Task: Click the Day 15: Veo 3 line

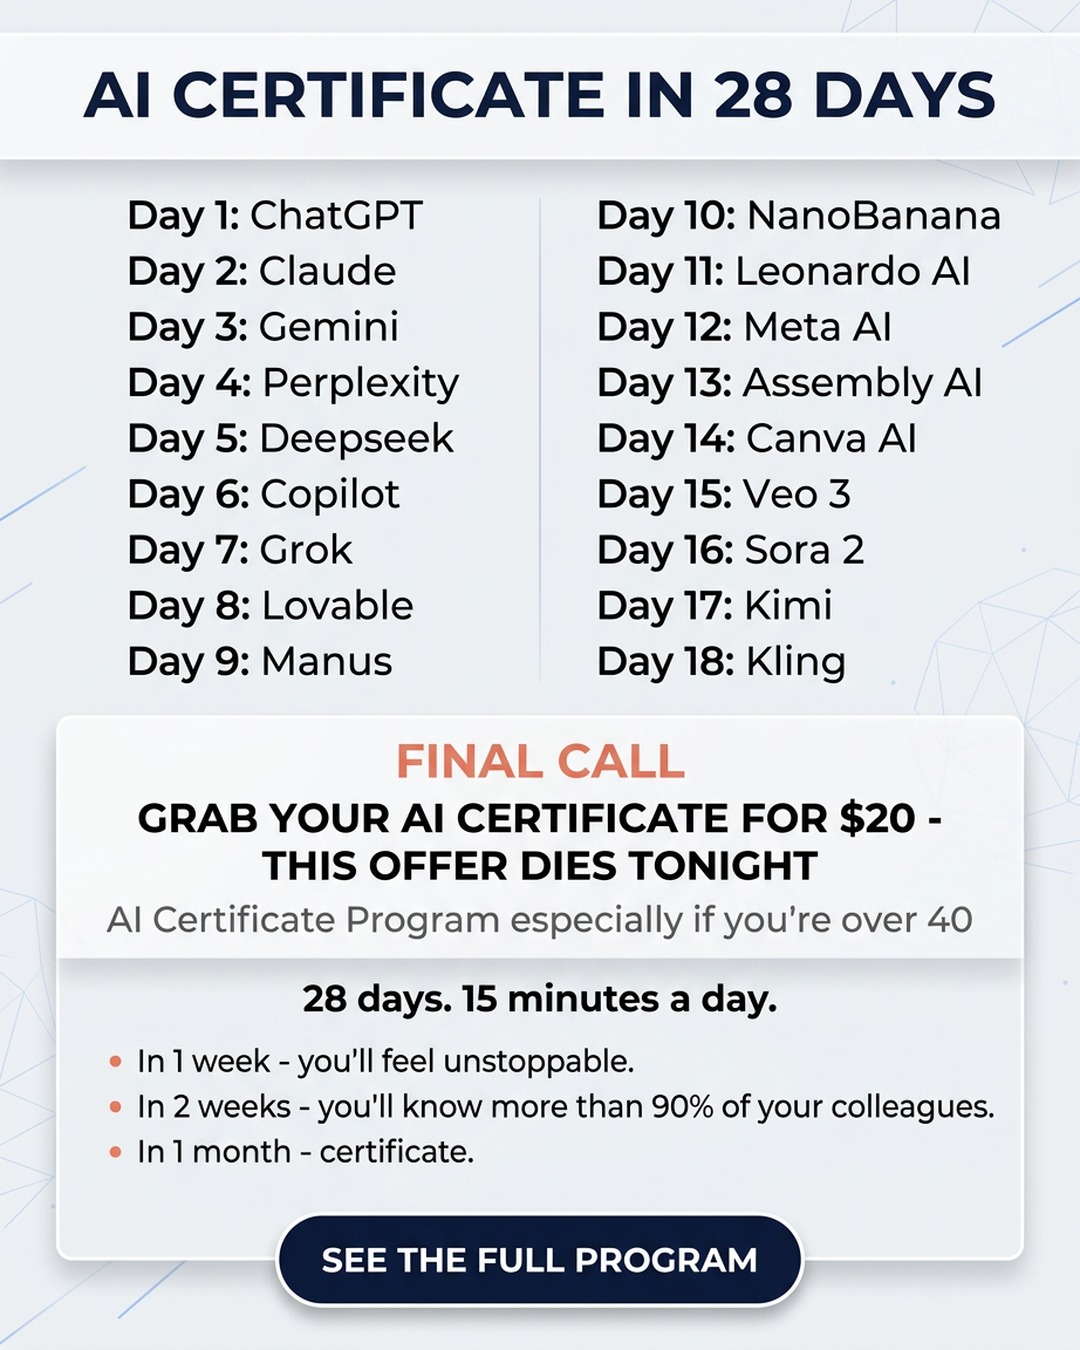Action: (x=724, y=495)
